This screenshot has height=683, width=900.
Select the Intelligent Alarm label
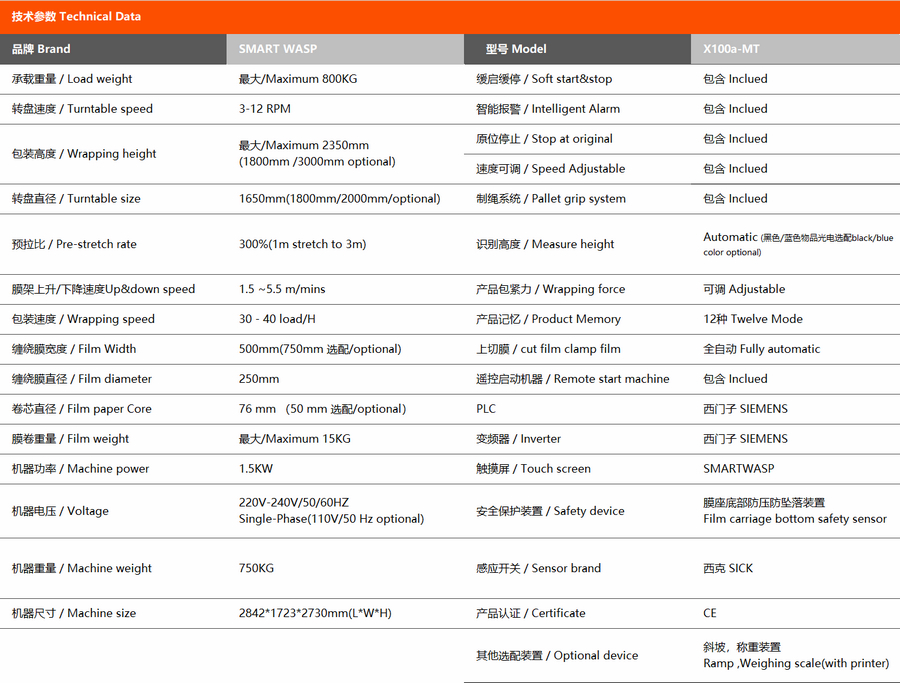pos(548,109)
